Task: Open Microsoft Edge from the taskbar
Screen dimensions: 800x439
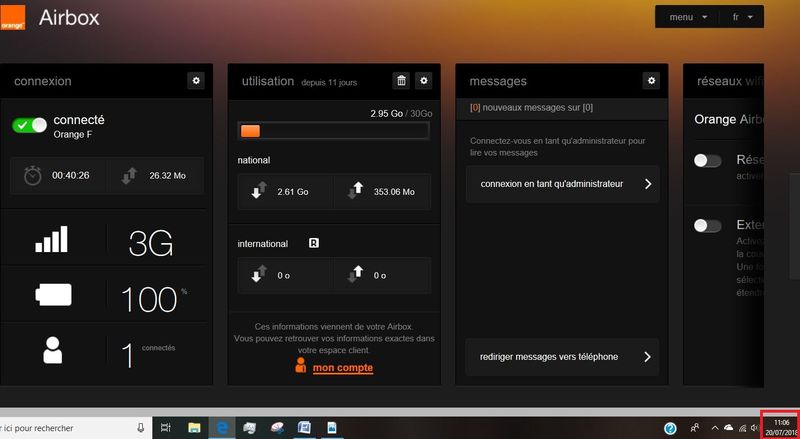Action: pyautogui.click(x=221, y=428)
